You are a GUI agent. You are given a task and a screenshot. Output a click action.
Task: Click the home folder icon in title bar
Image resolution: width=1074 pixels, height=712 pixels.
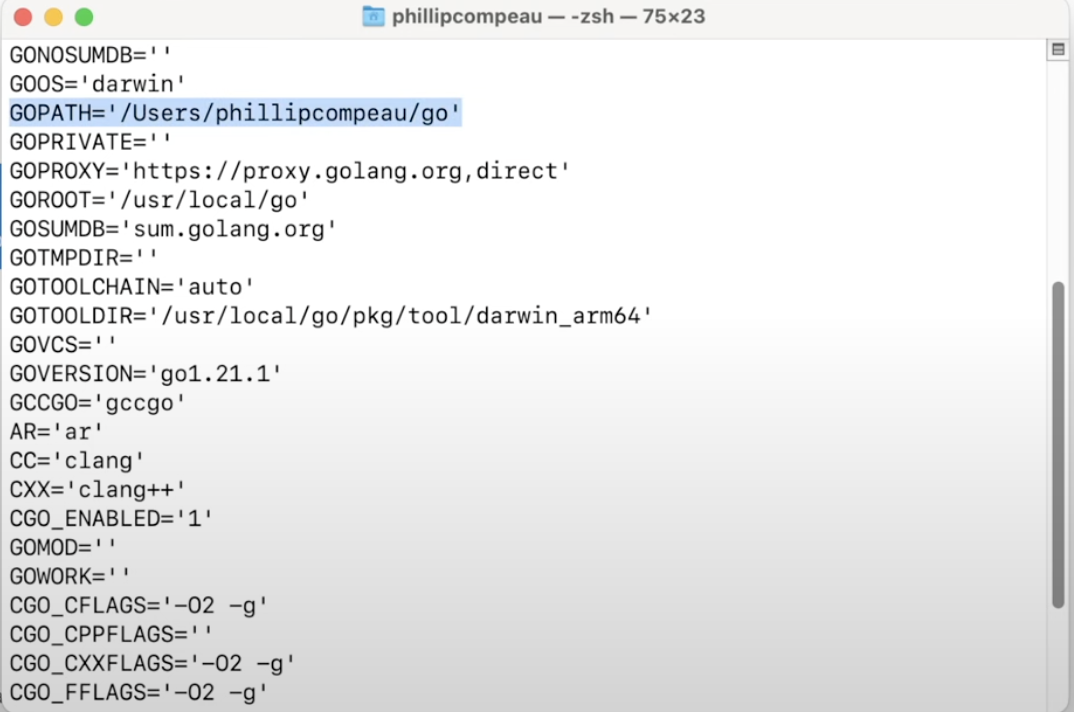[x=373, y=16]
